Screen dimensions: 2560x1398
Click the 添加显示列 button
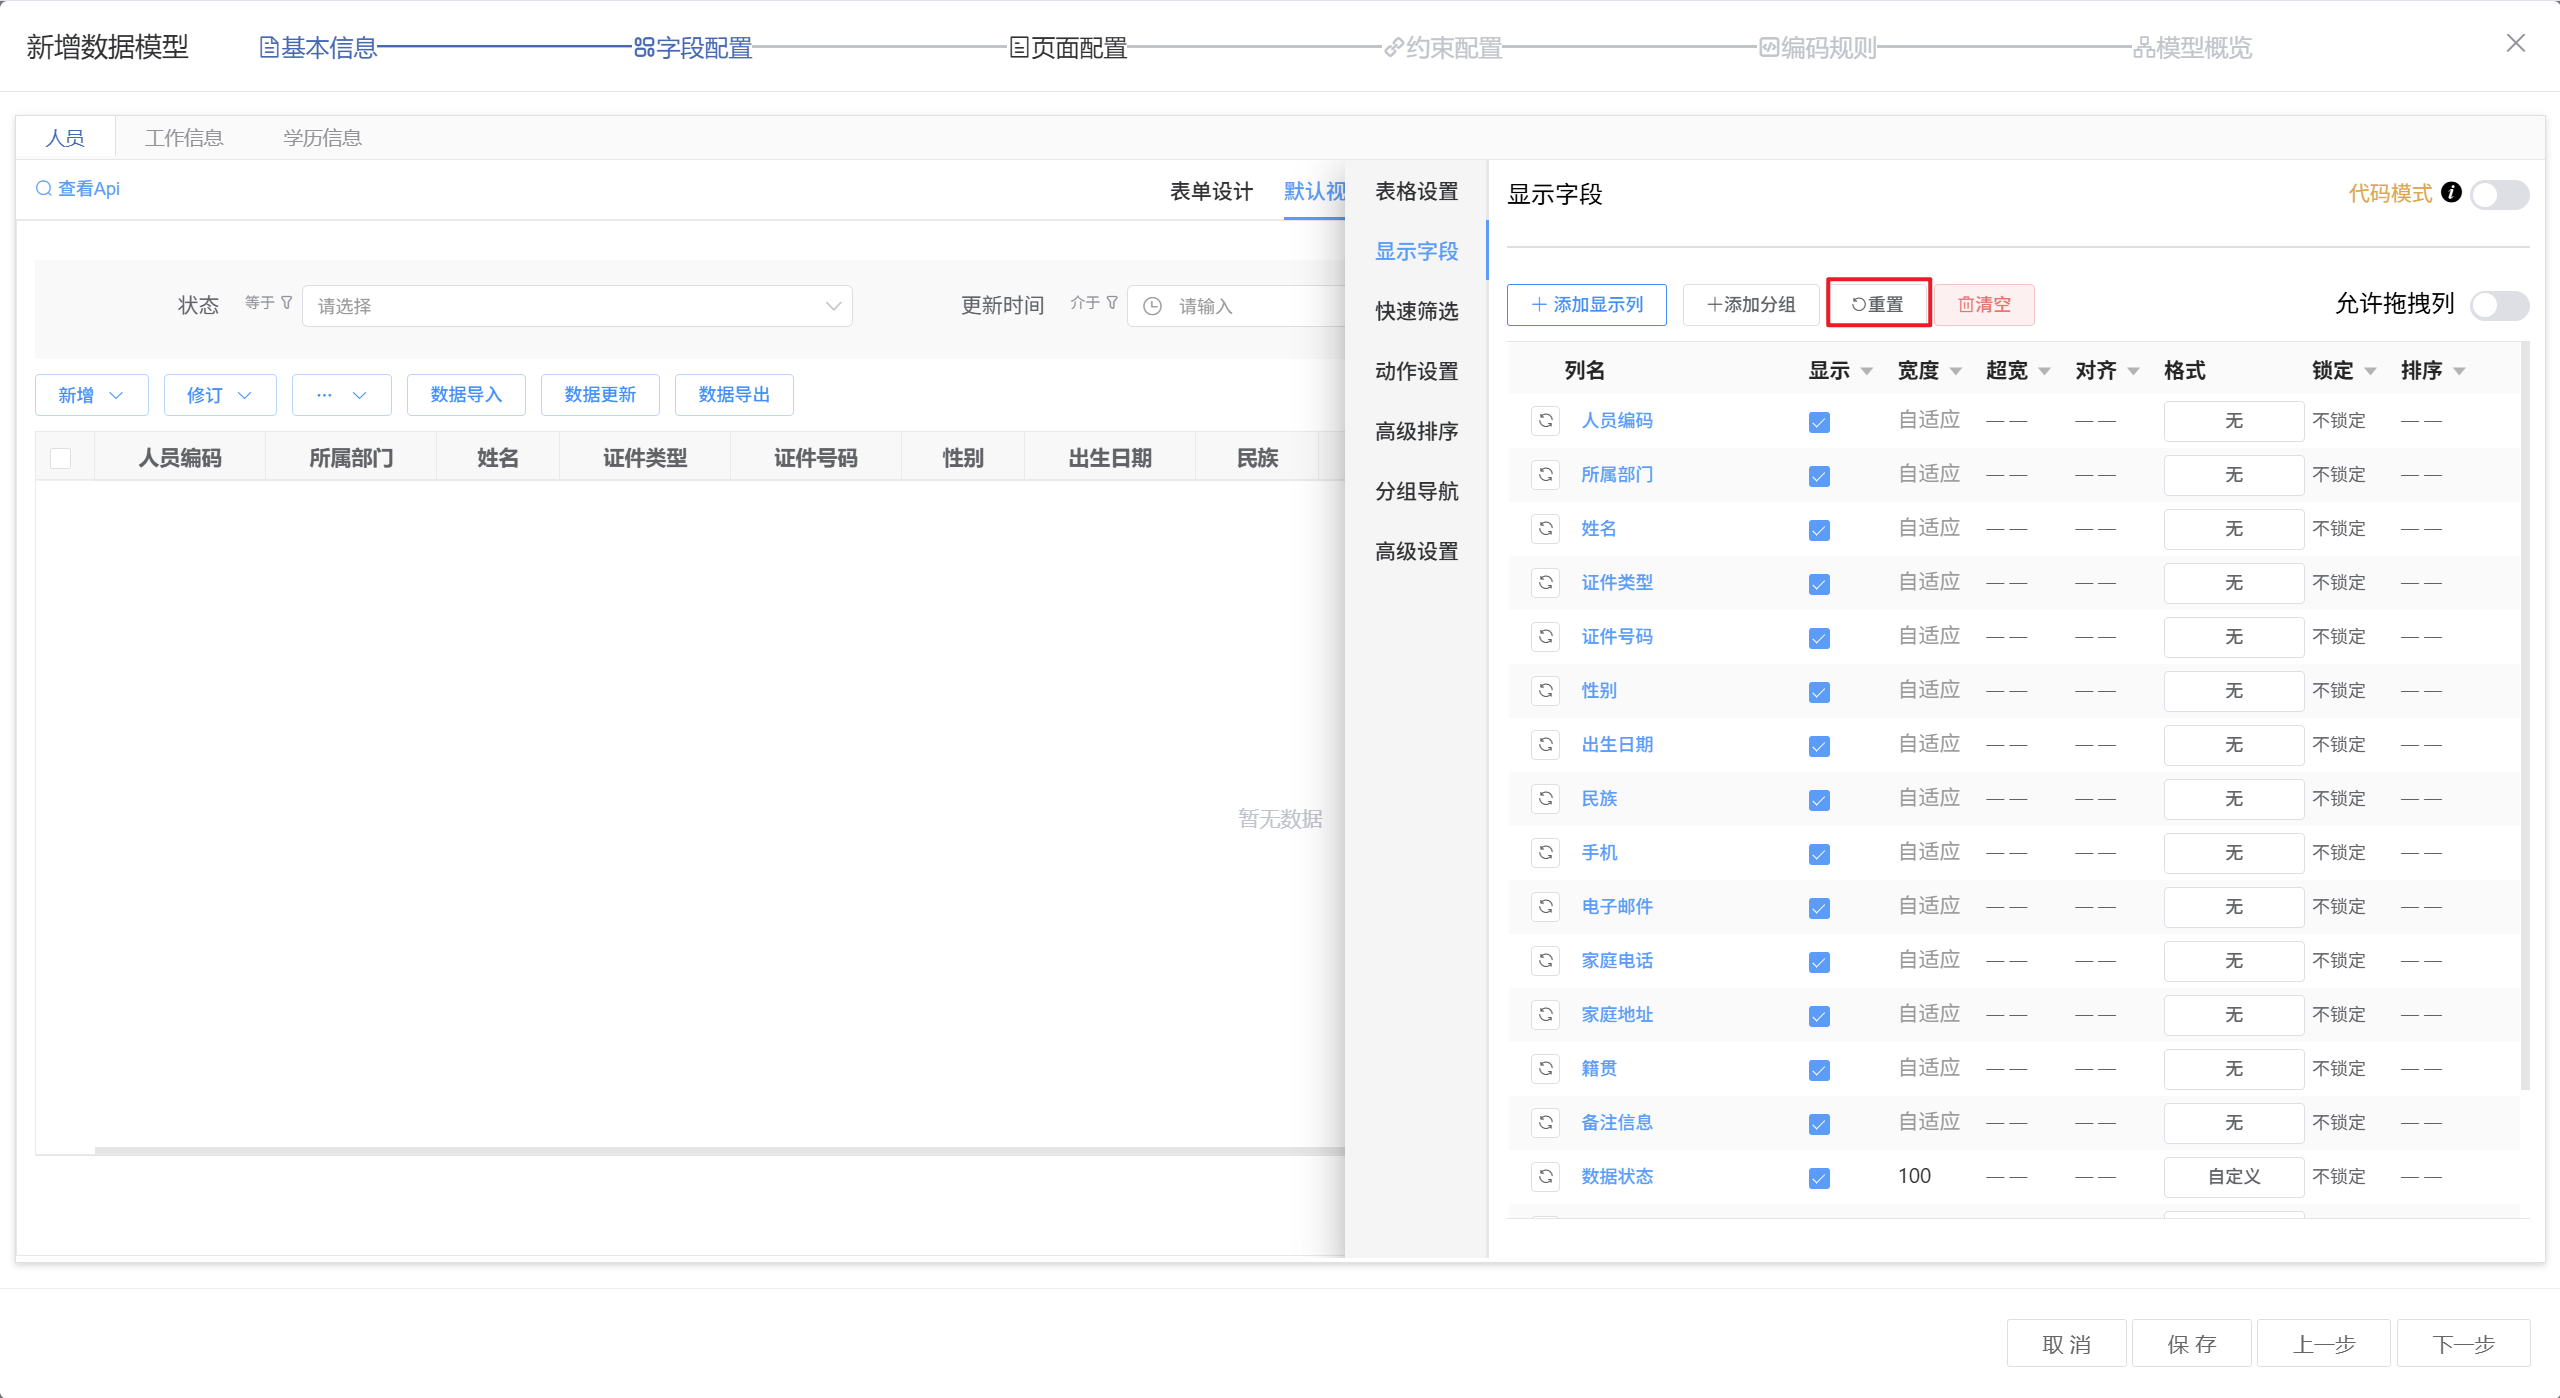pos(1586,305)
